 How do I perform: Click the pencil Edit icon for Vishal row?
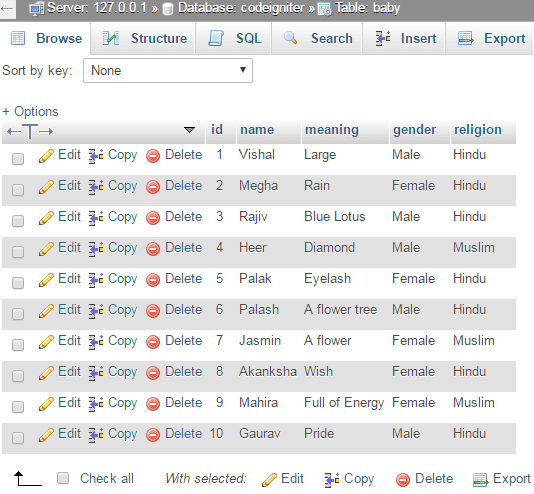point(46,156)
